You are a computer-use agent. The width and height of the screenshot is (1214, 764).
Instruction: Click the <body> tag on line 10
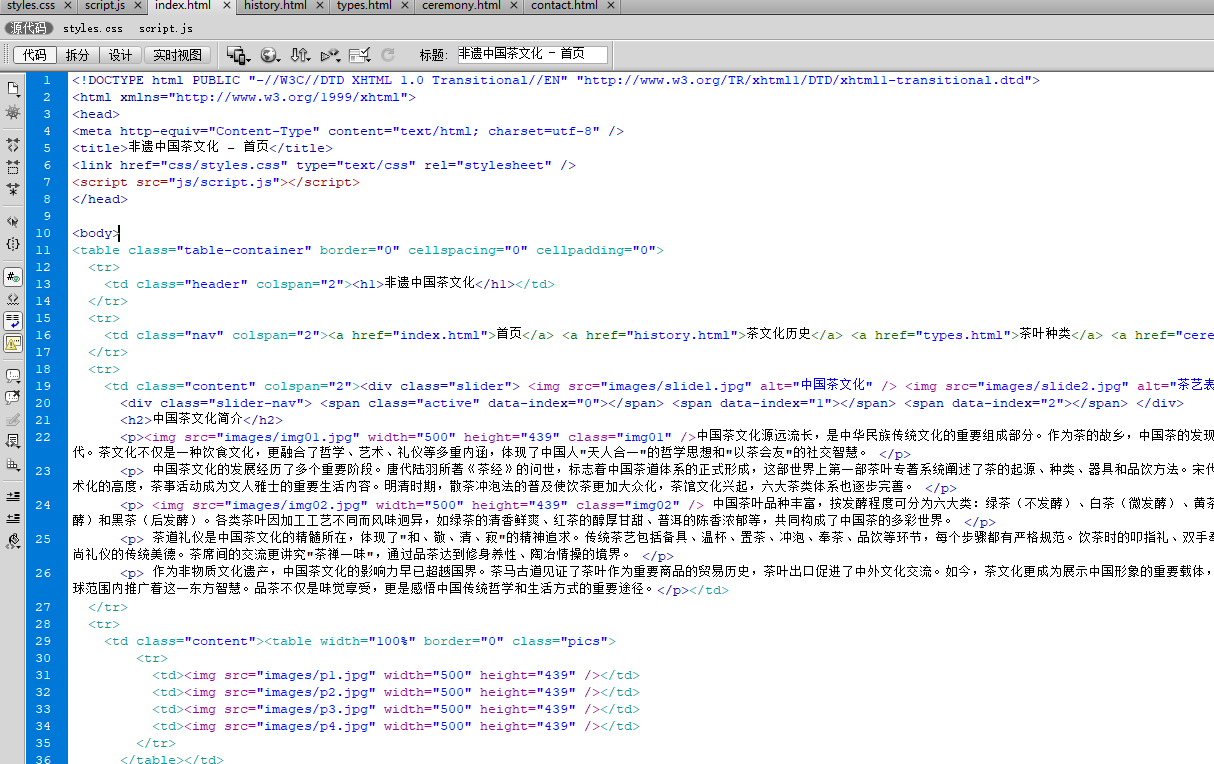tap(96, 233)
